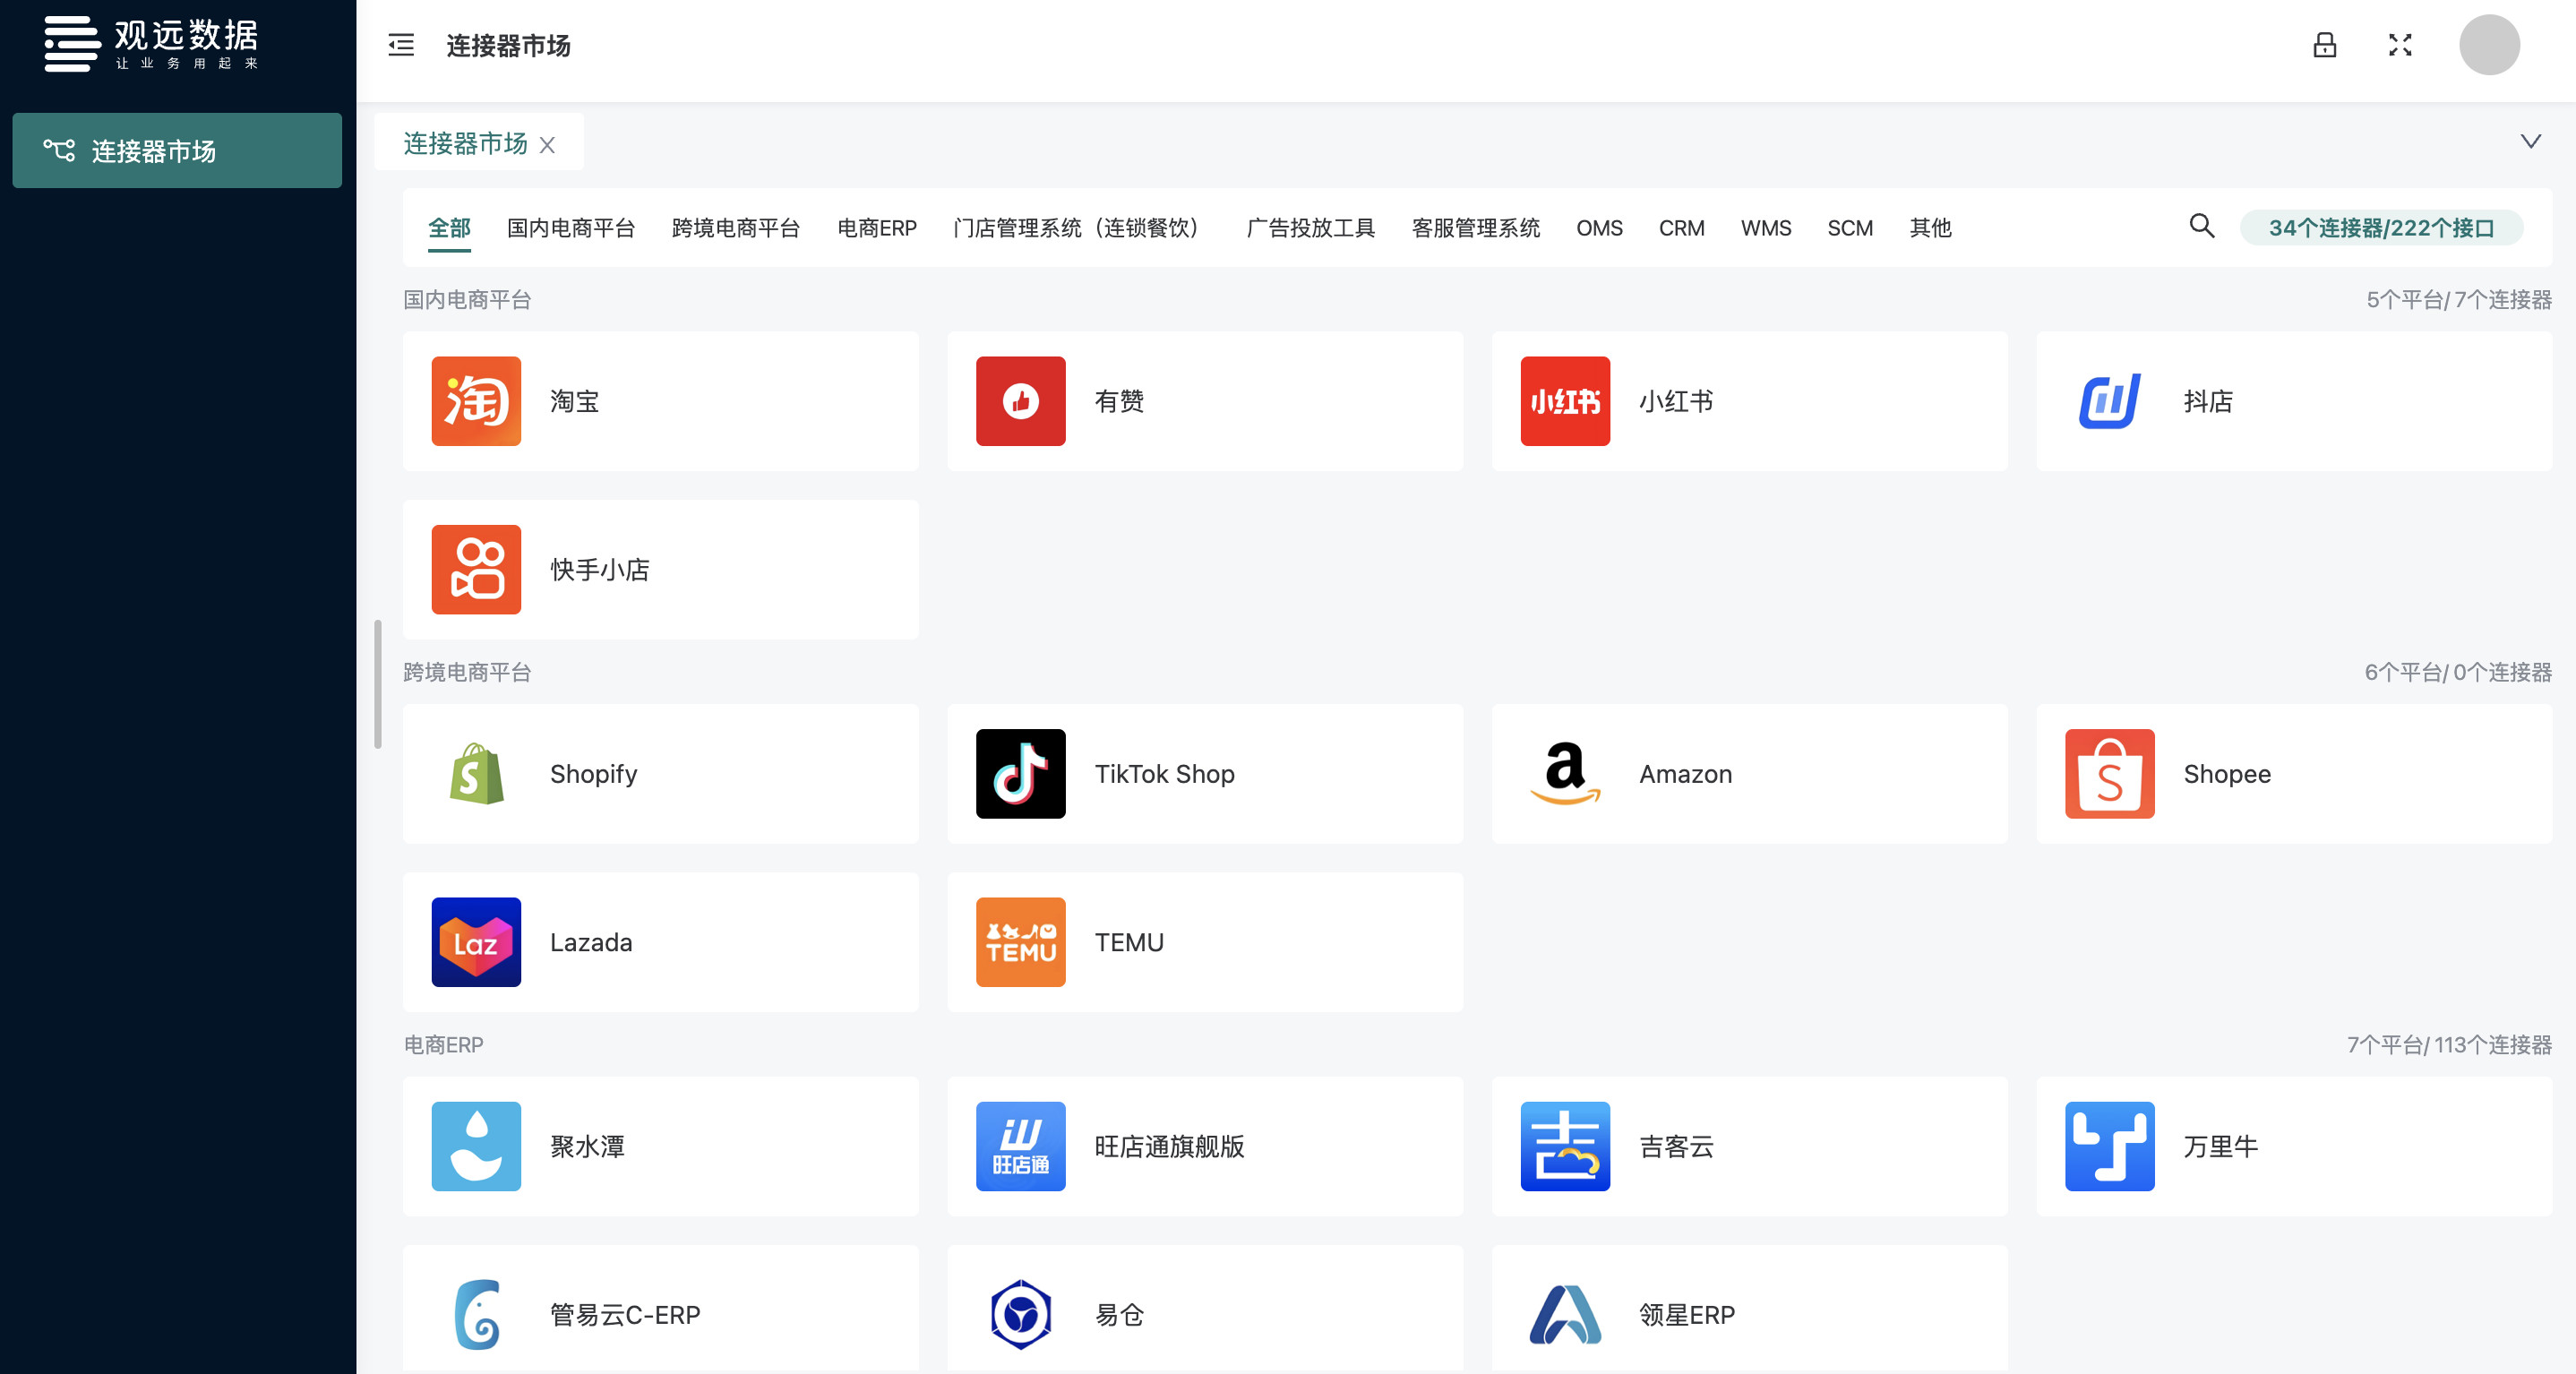Click the lock icon in header
The height and width of the screenshot is (1374, 2576).
(2324, 45)
